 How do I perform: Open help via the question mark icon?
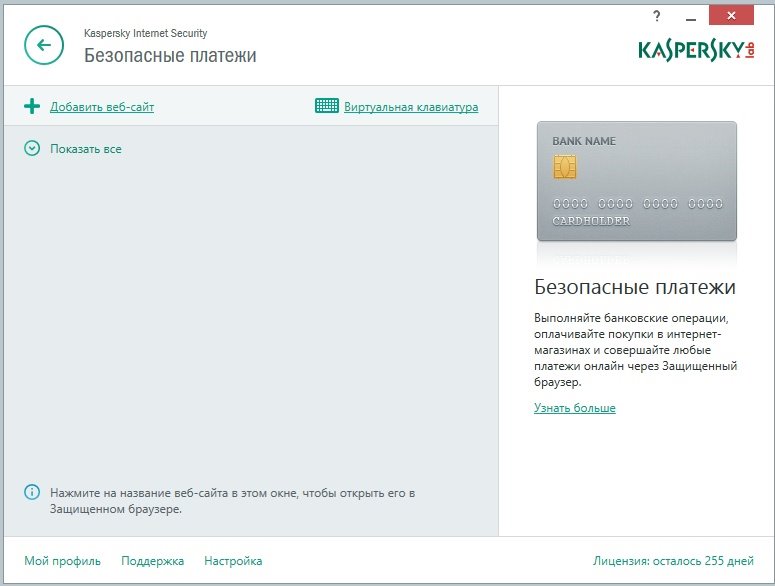click(x=656, y=17)
